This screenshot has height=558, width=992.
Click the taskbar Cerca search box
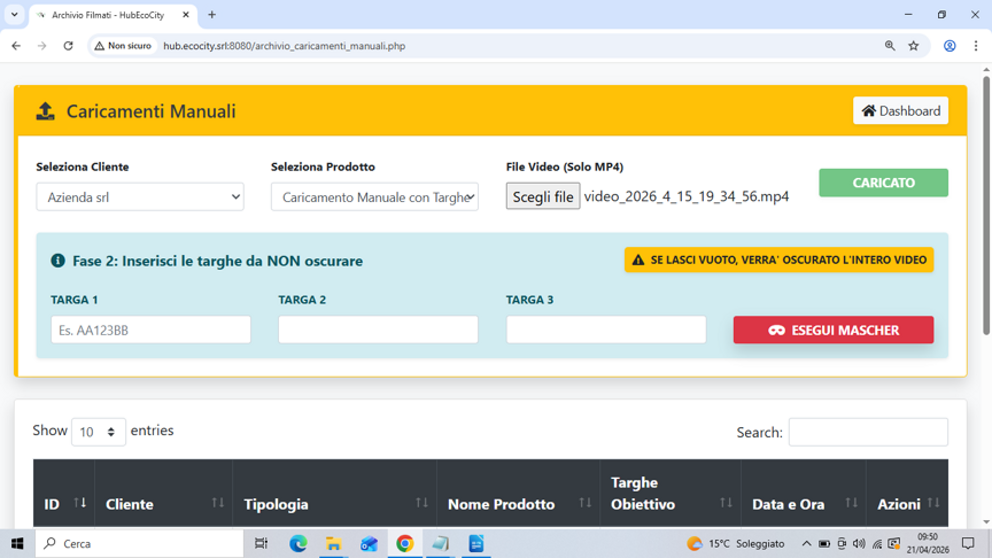pos(139,543)
